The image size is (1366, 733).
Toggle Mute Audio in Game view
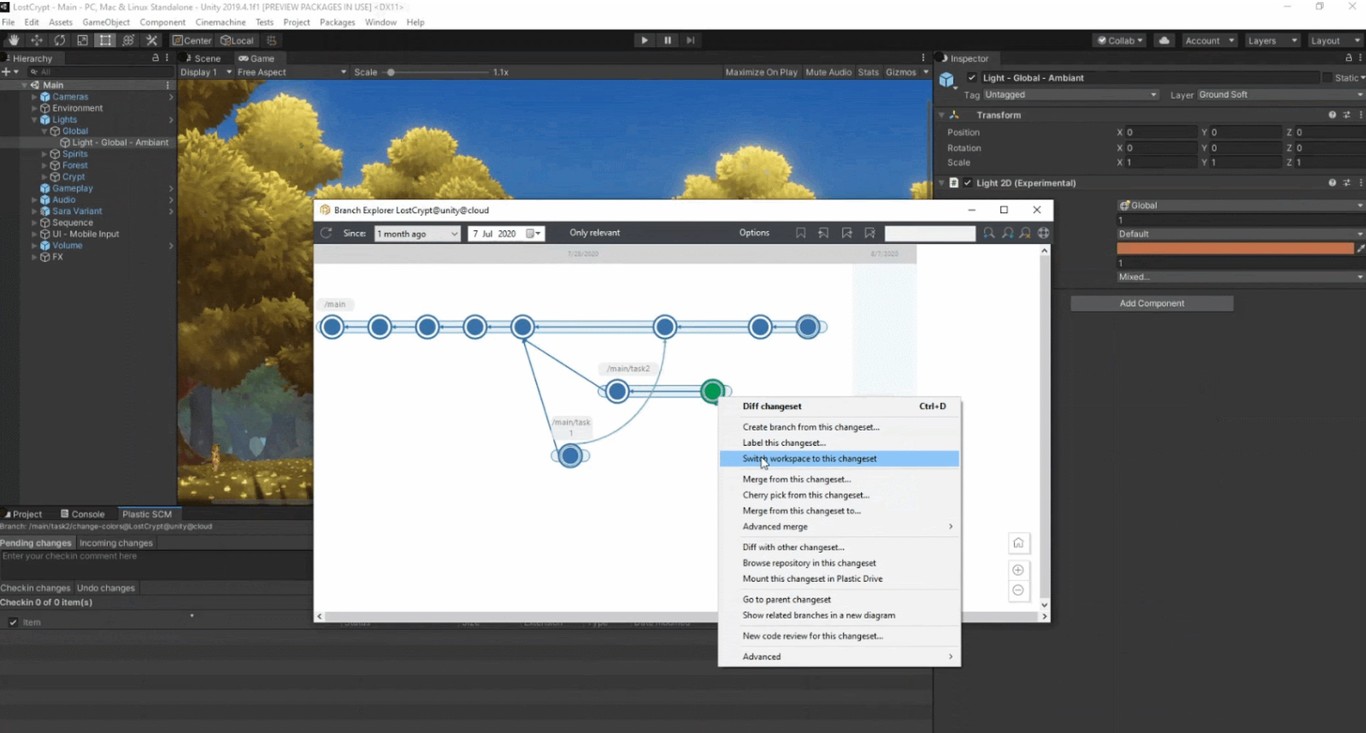pyautogui.click(x=828, y=72)
